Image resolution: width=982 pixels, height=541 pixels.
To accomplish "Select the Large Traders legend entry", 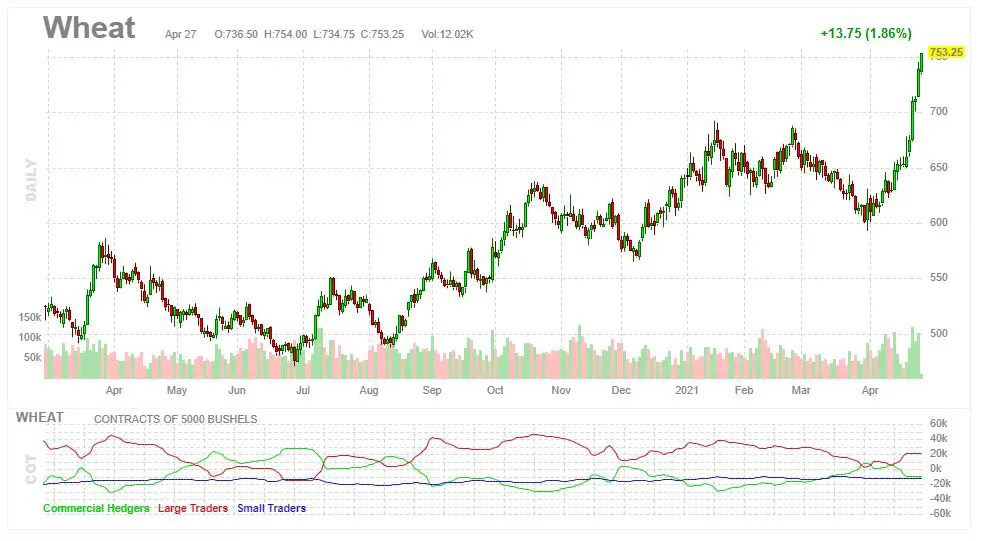I will 193,508.
